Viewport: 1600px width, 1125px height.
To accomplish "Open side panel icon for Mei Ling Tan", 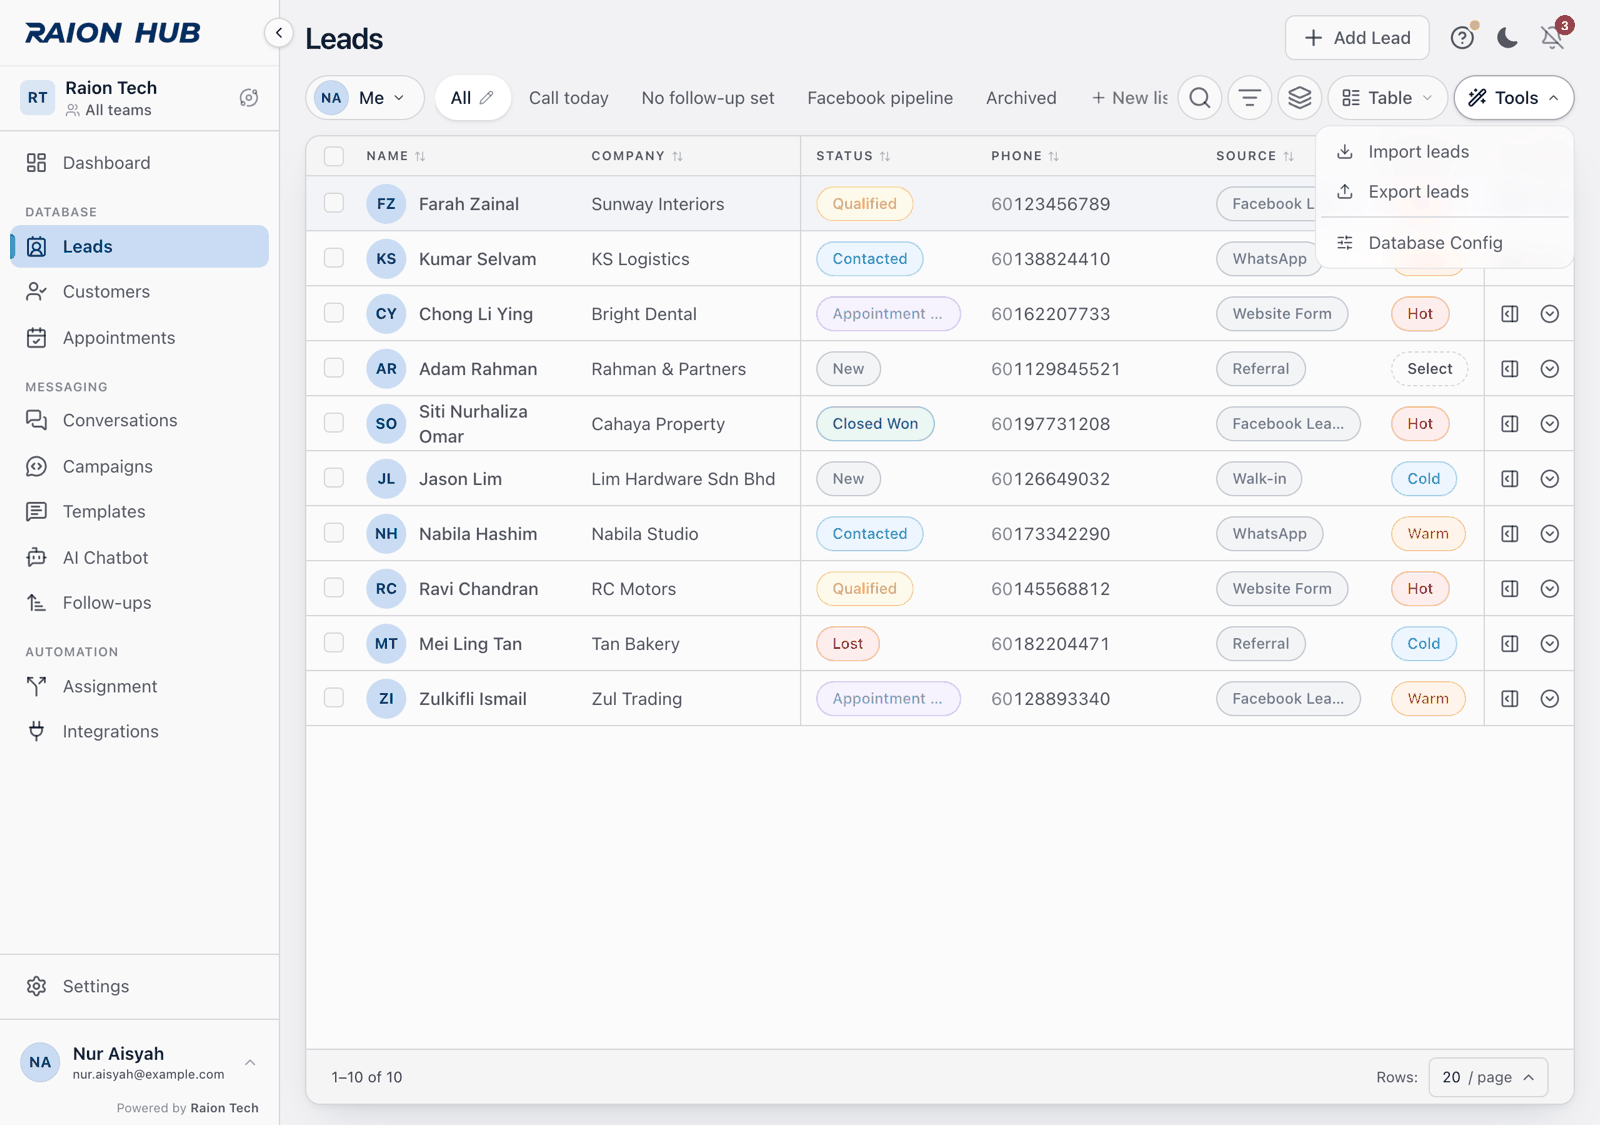I will click(1510, 644).
